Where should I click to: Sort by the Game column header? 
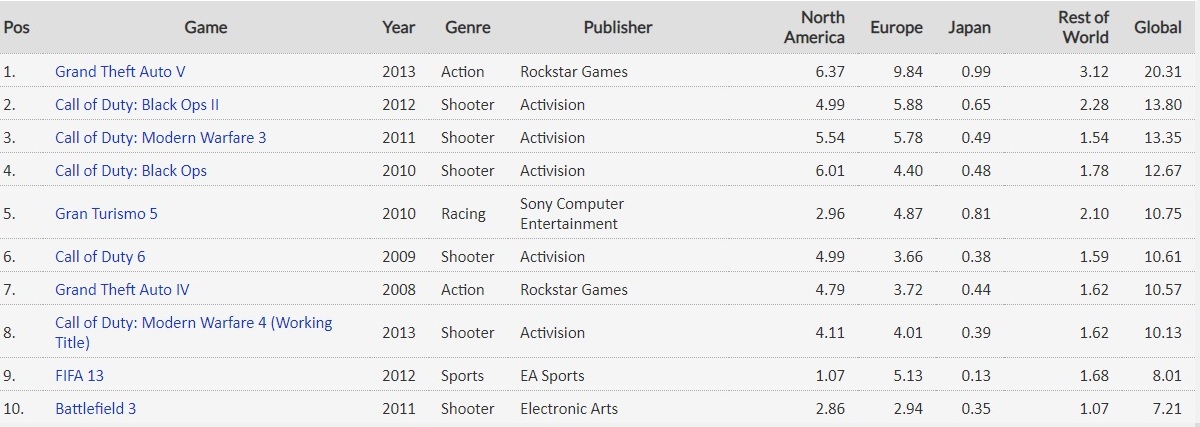pyautogui.click(x=205, y=28)
